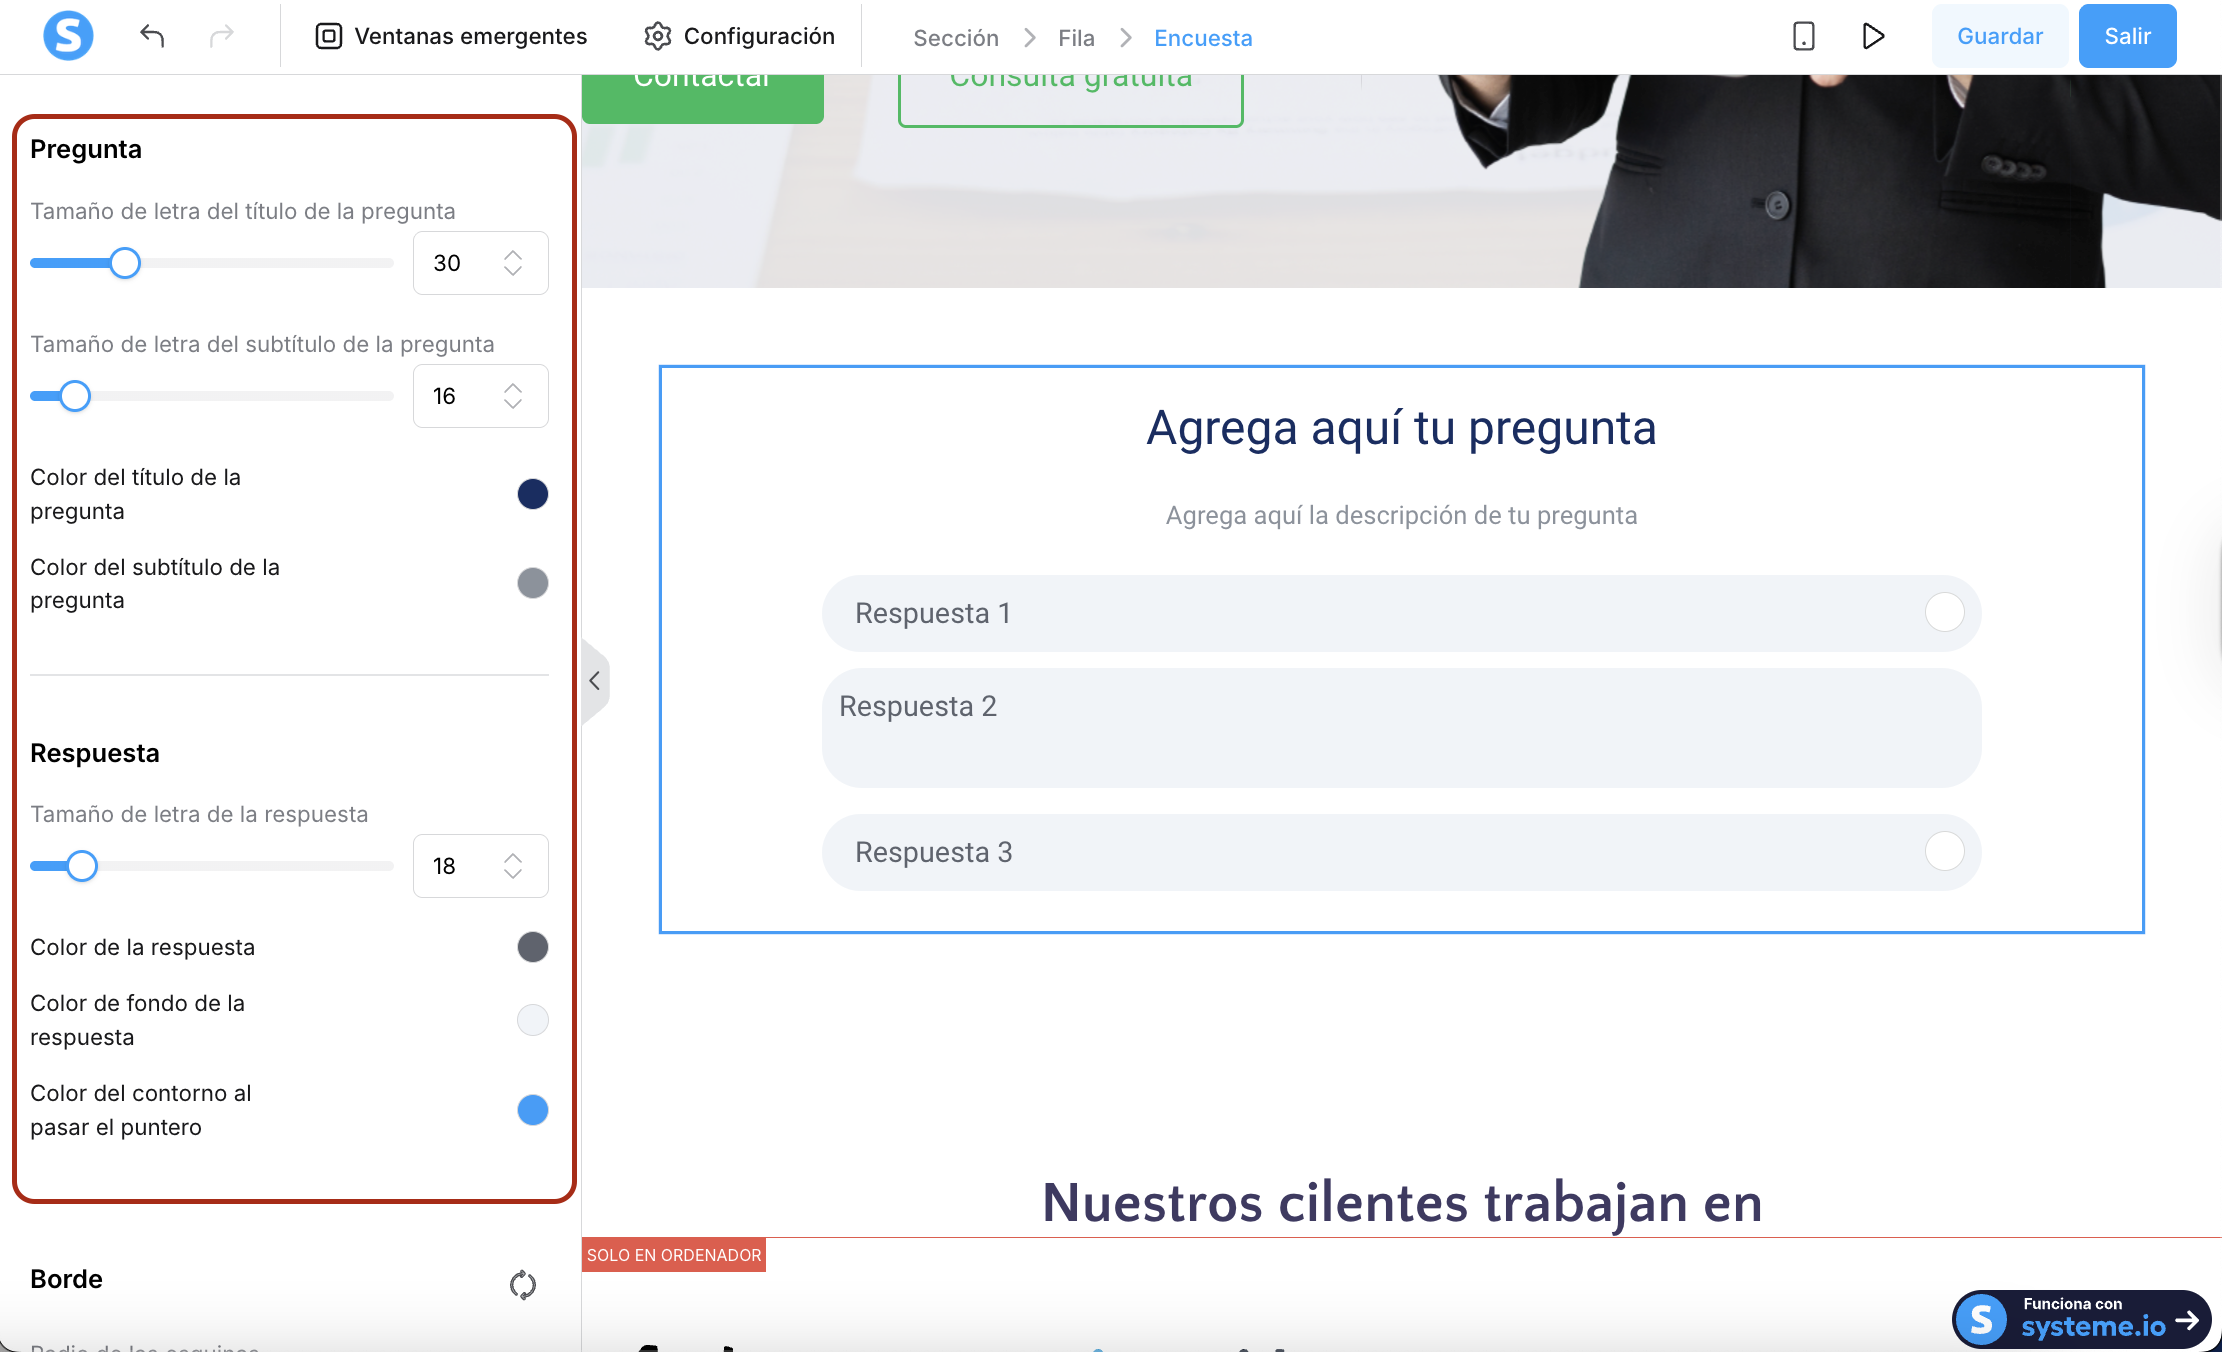
Task: Click the redo arrow icon
Action: pyautogui.click(x=221, y=36)
